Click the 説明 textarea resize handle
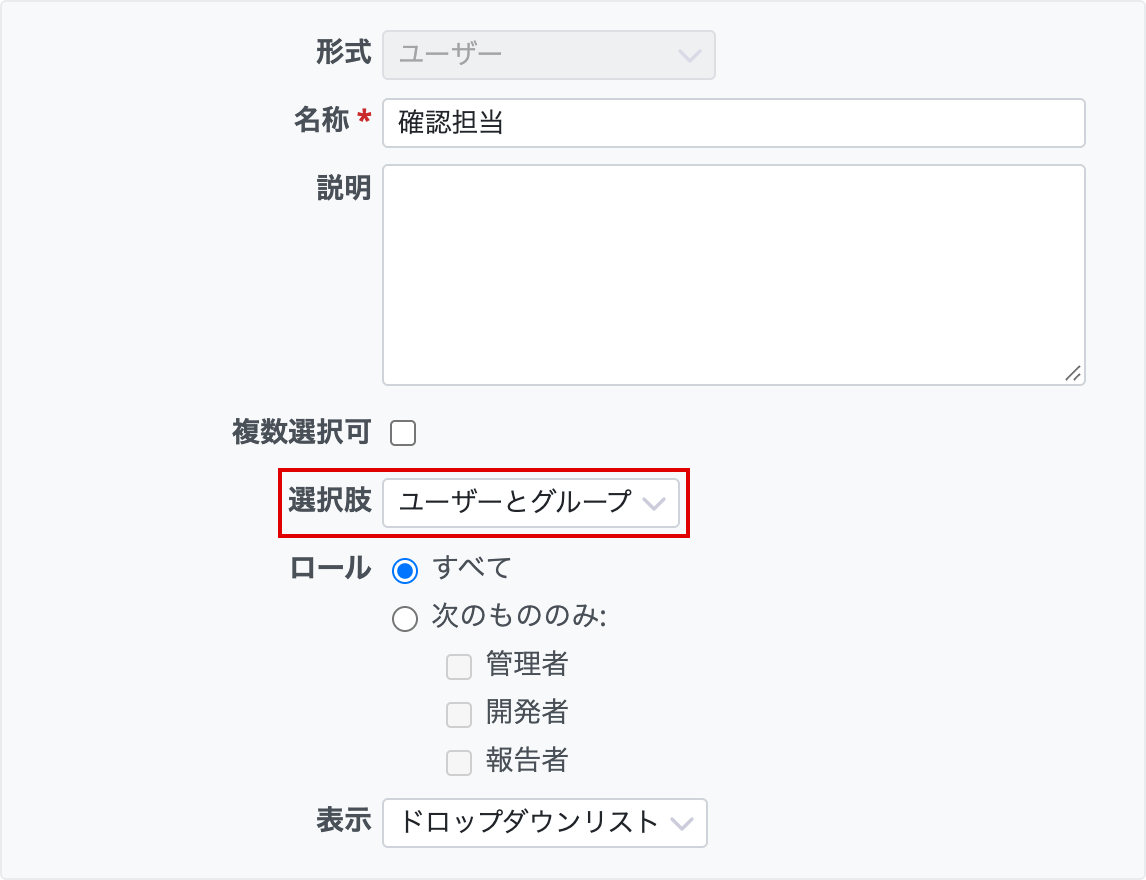This screenshot has width=1146, height=880. click(x=1073, y=373)
